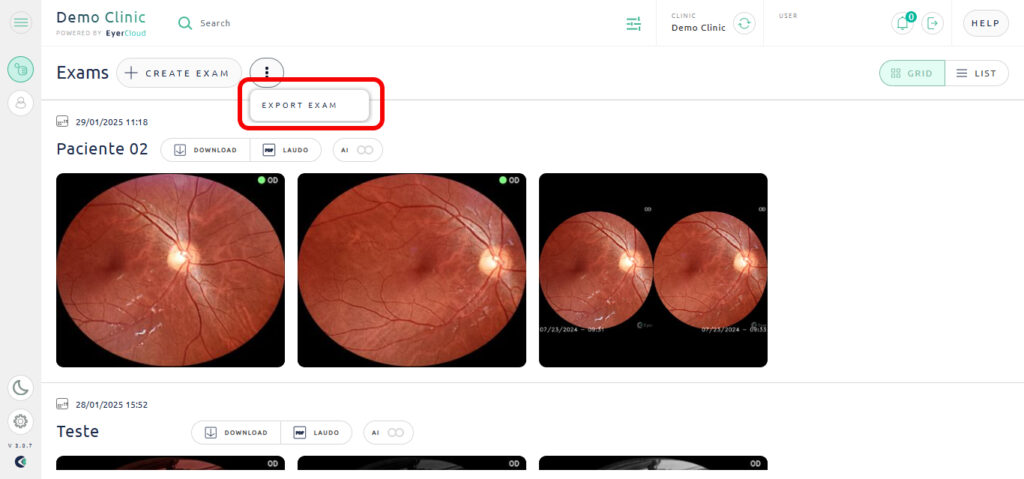This screenshot has width=1024, height=479.
Task: Click the calendar icon beside 28/01/2025
Action: [x=62, y=404]
